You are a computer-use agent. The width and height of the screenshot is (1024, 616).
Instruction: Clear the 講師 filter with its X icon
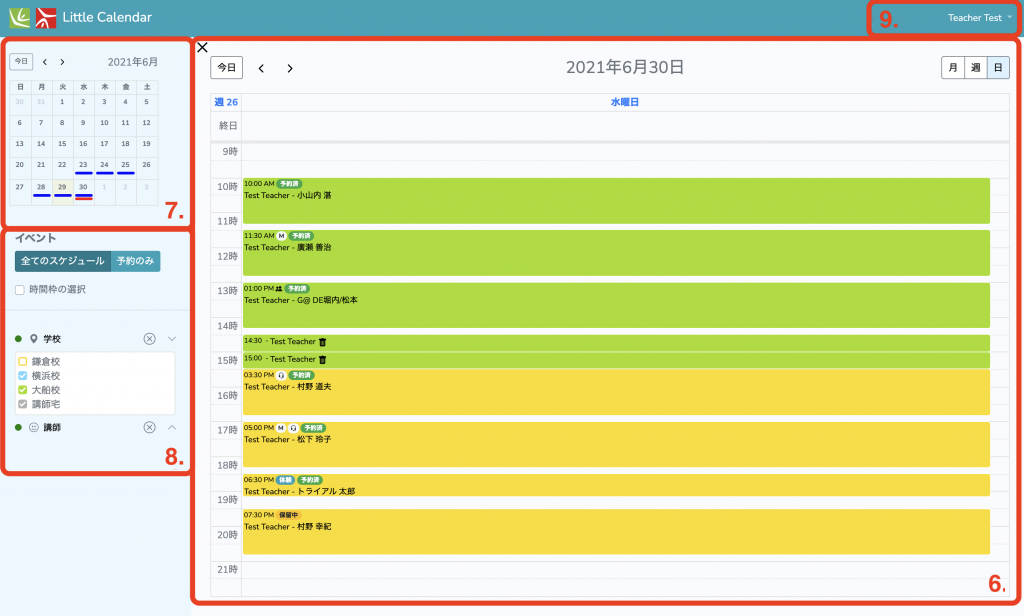(150, 427)
